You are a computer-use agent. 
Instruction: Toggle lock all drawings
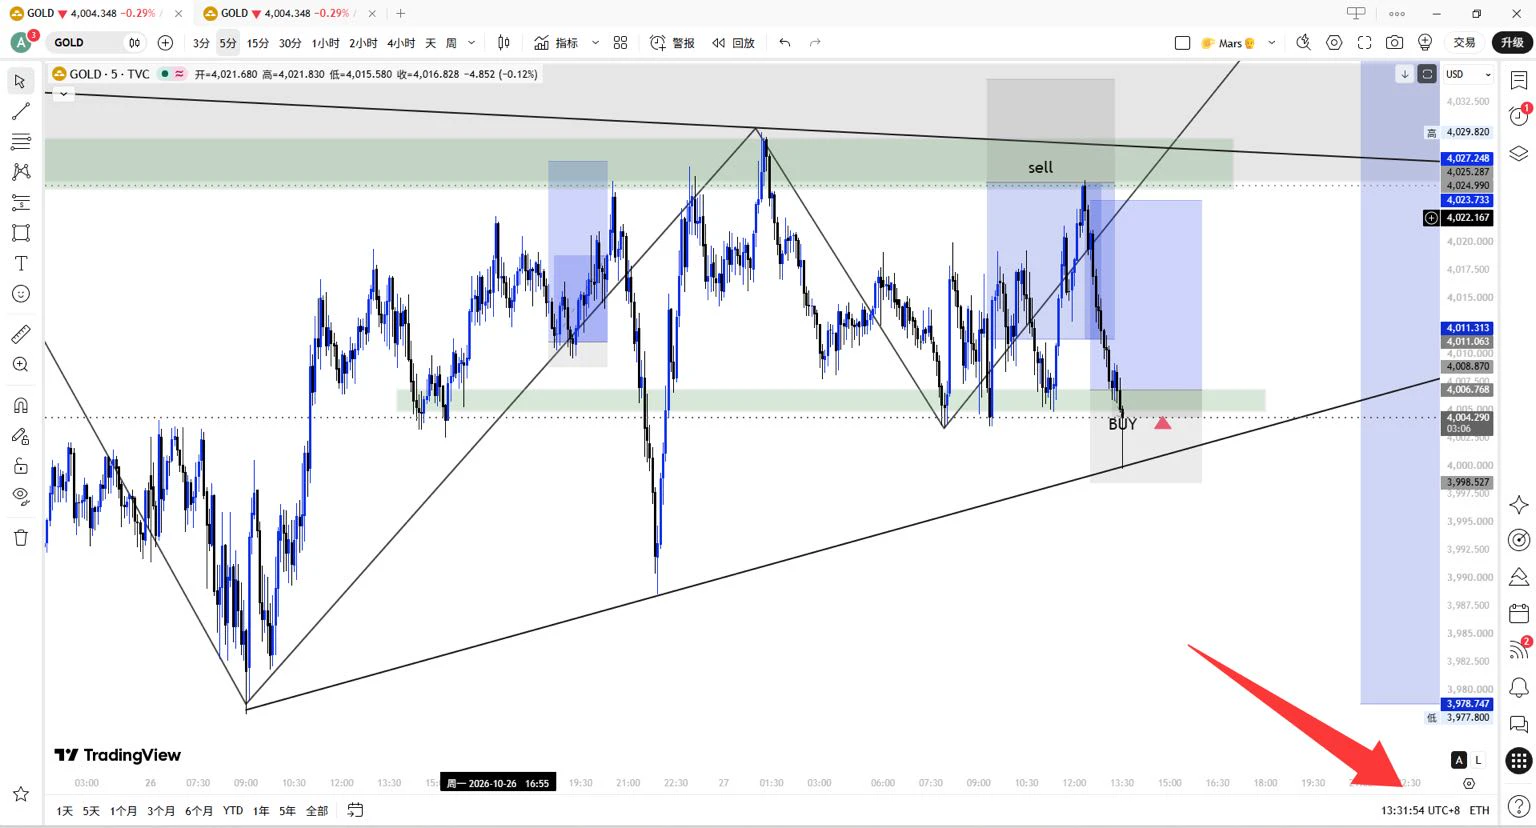click(x=20, y=466)
